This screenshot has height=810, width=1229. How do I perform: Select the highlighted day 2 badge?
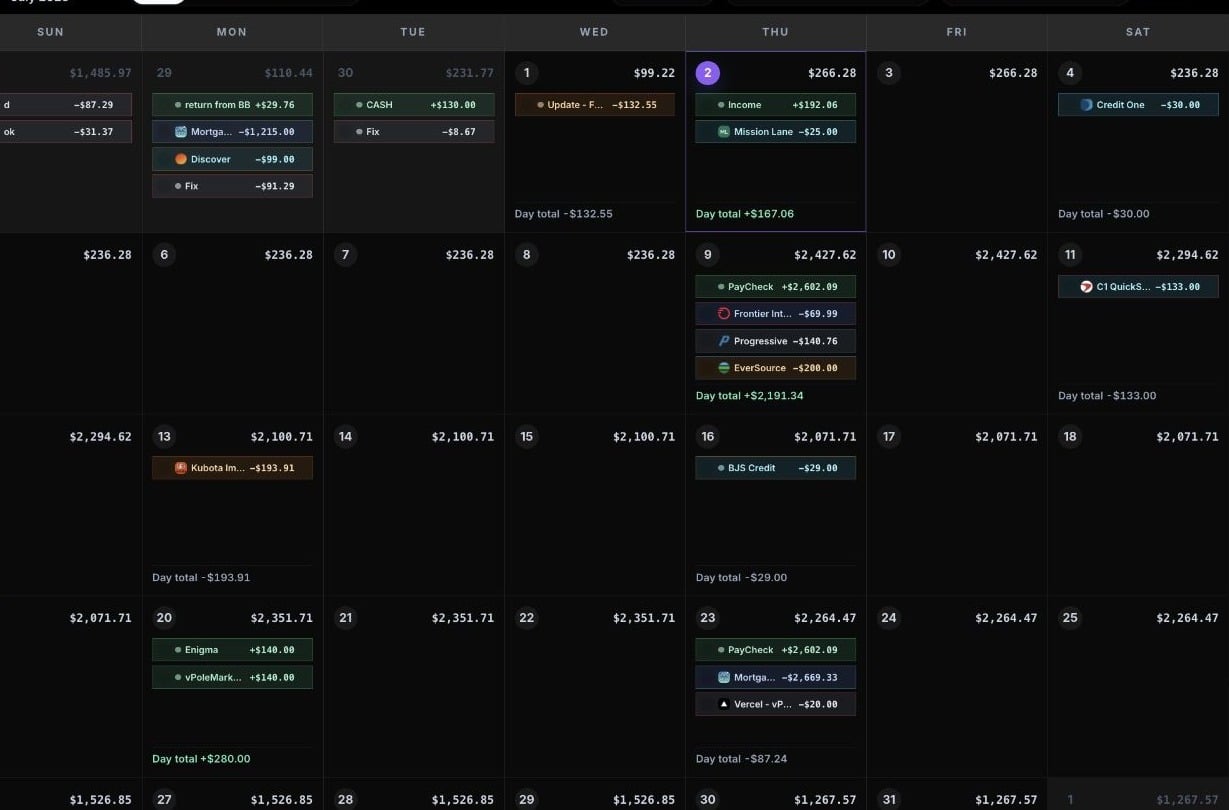[x=708, y=73]
